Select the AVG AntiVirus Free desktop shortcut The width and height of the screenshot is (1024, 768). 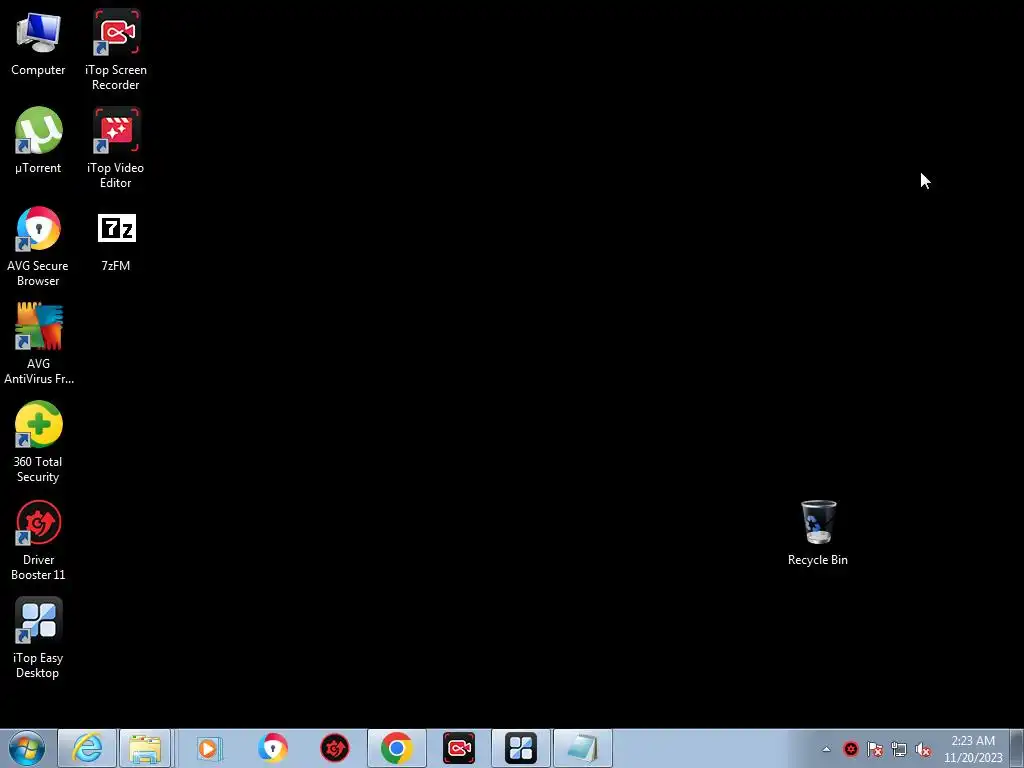click(x=38, y=344)
